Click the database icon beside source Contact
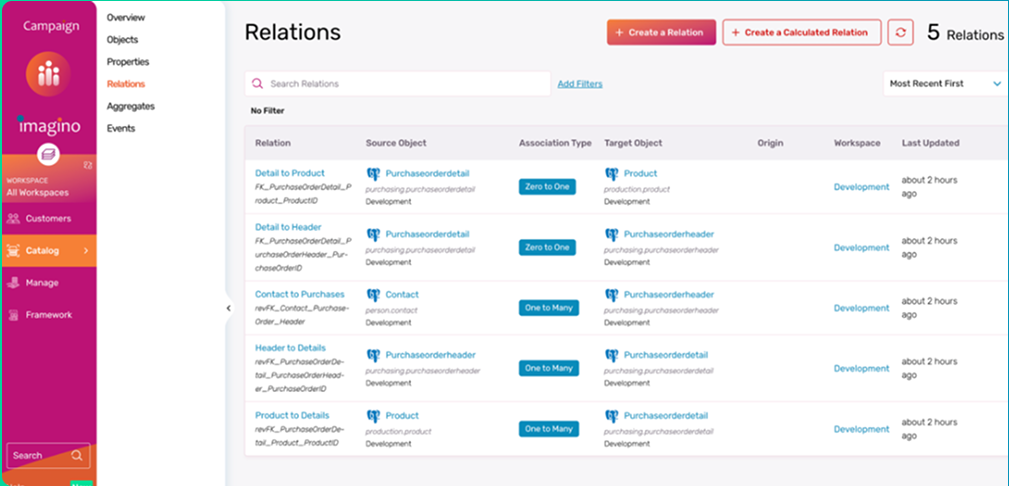This screenshot has height=486, width=1009. point(374,295)
